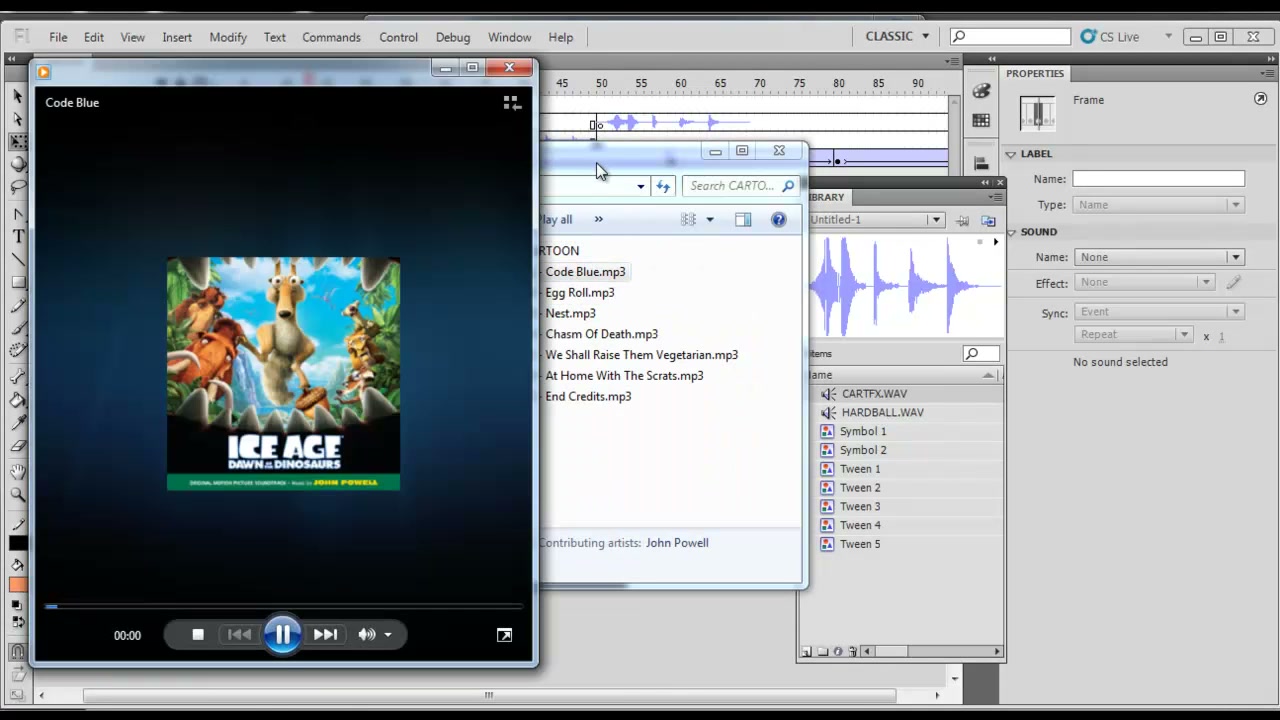This screenshot has width=1280, height=720.
Task: Select the Lasso tool
Action: pyautogui.click(x=18, y=187)
